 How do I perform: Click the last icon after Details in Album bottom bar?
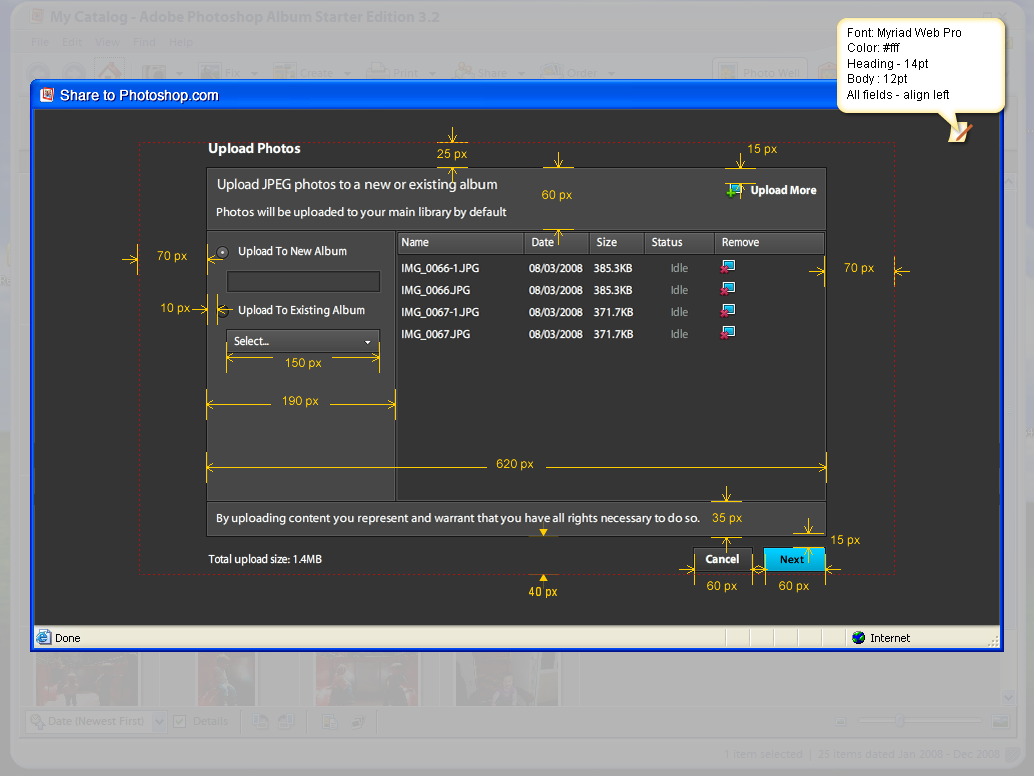click(x=358, y=722)
